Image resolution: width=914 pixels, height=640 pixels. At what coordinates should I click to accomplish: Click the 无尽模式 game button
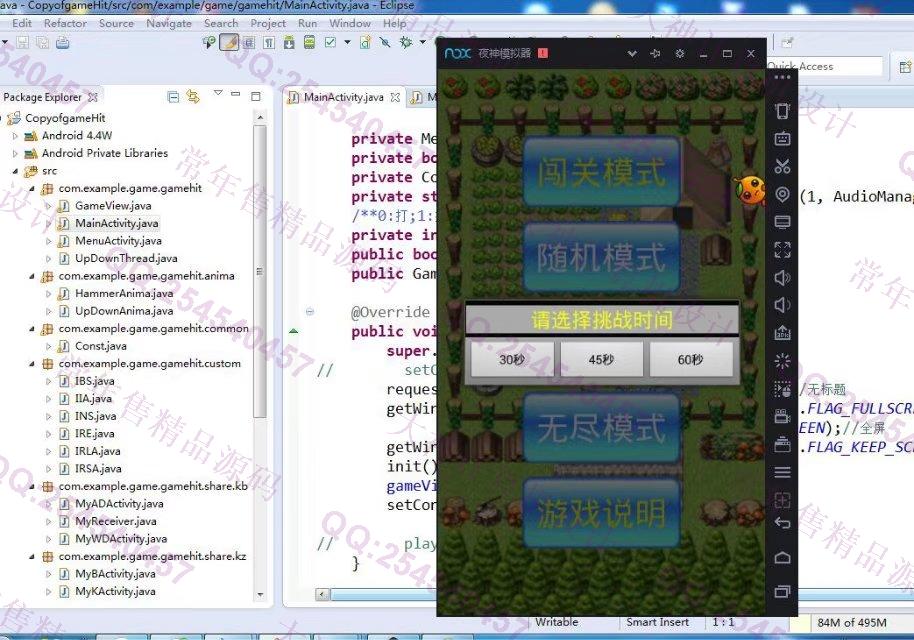(x=601, y=428)
